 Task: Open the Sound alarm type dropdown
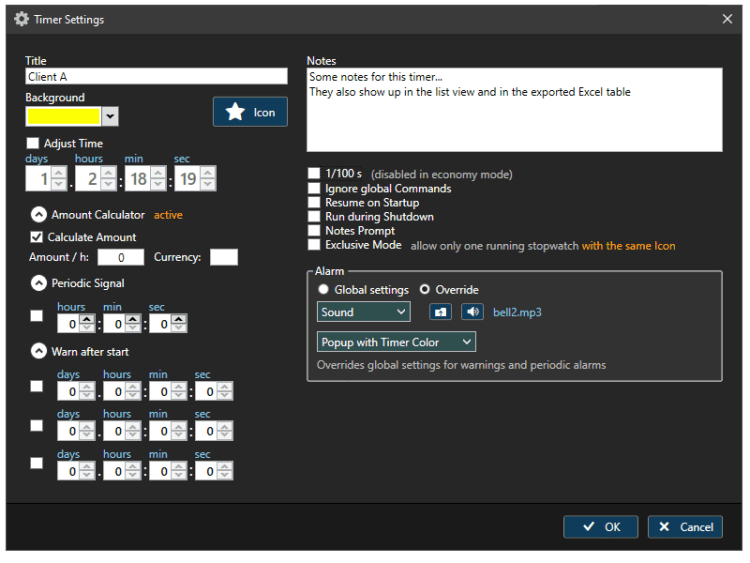pos(364,312)
